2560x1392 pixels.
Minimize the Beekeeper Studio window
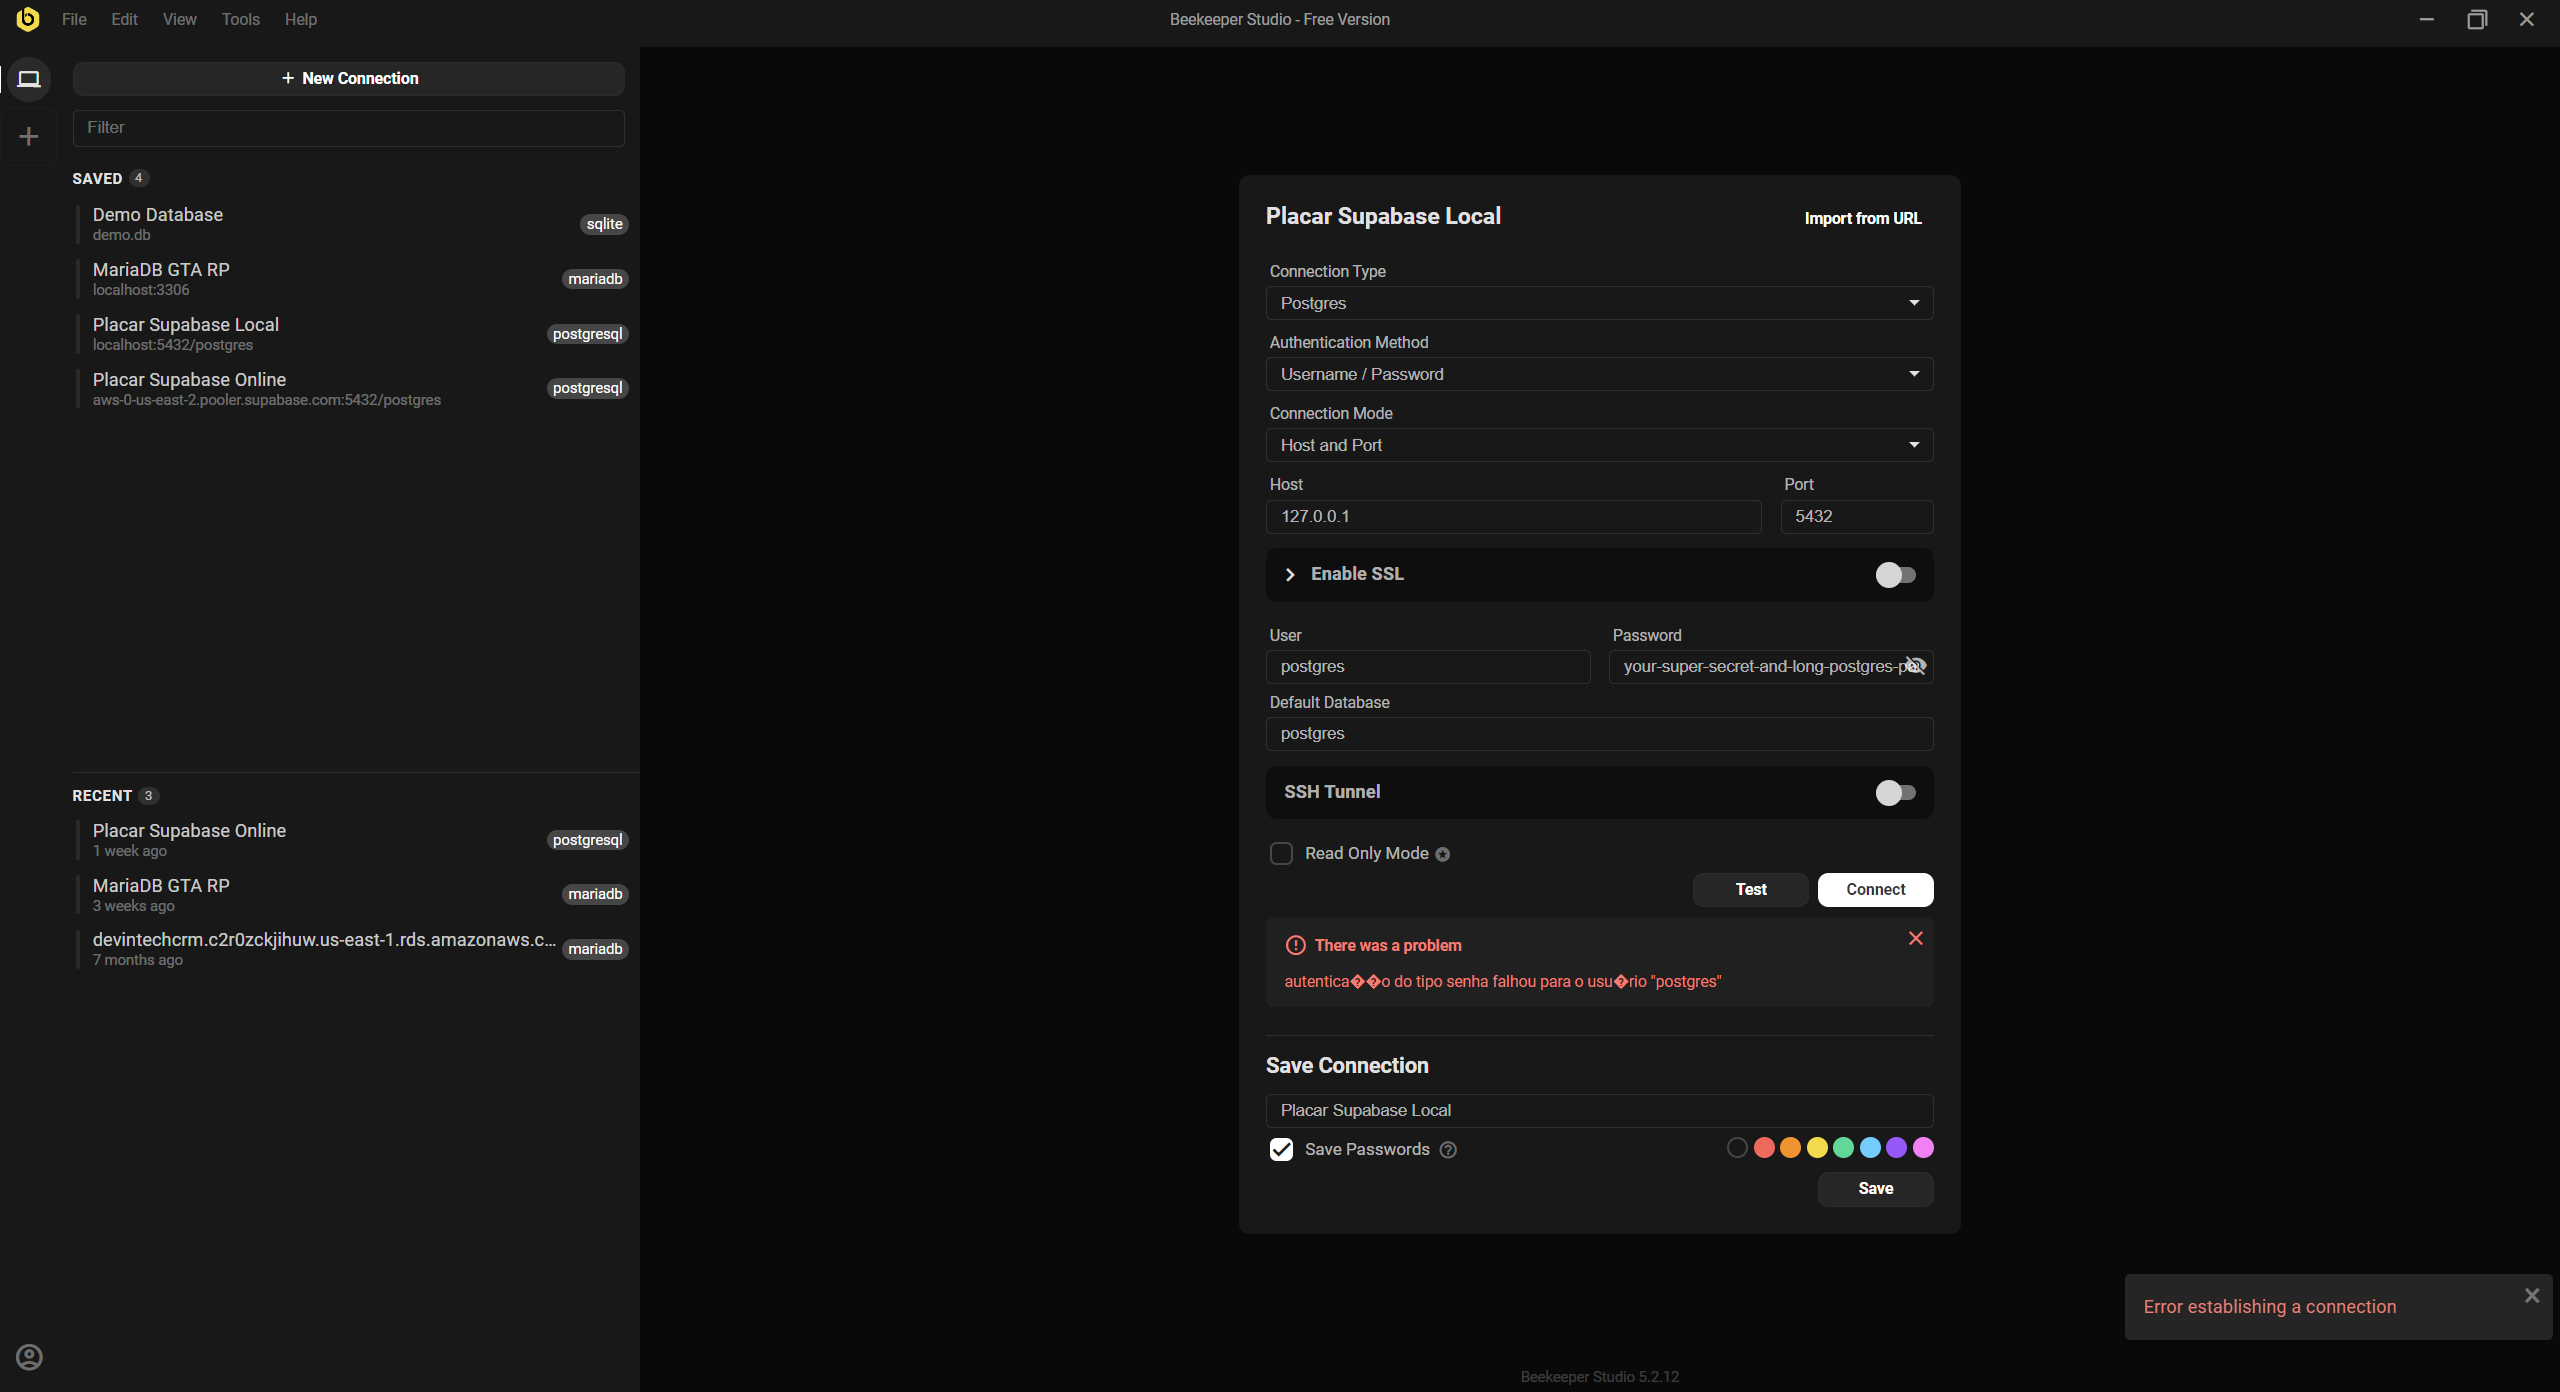[2426, 19]
